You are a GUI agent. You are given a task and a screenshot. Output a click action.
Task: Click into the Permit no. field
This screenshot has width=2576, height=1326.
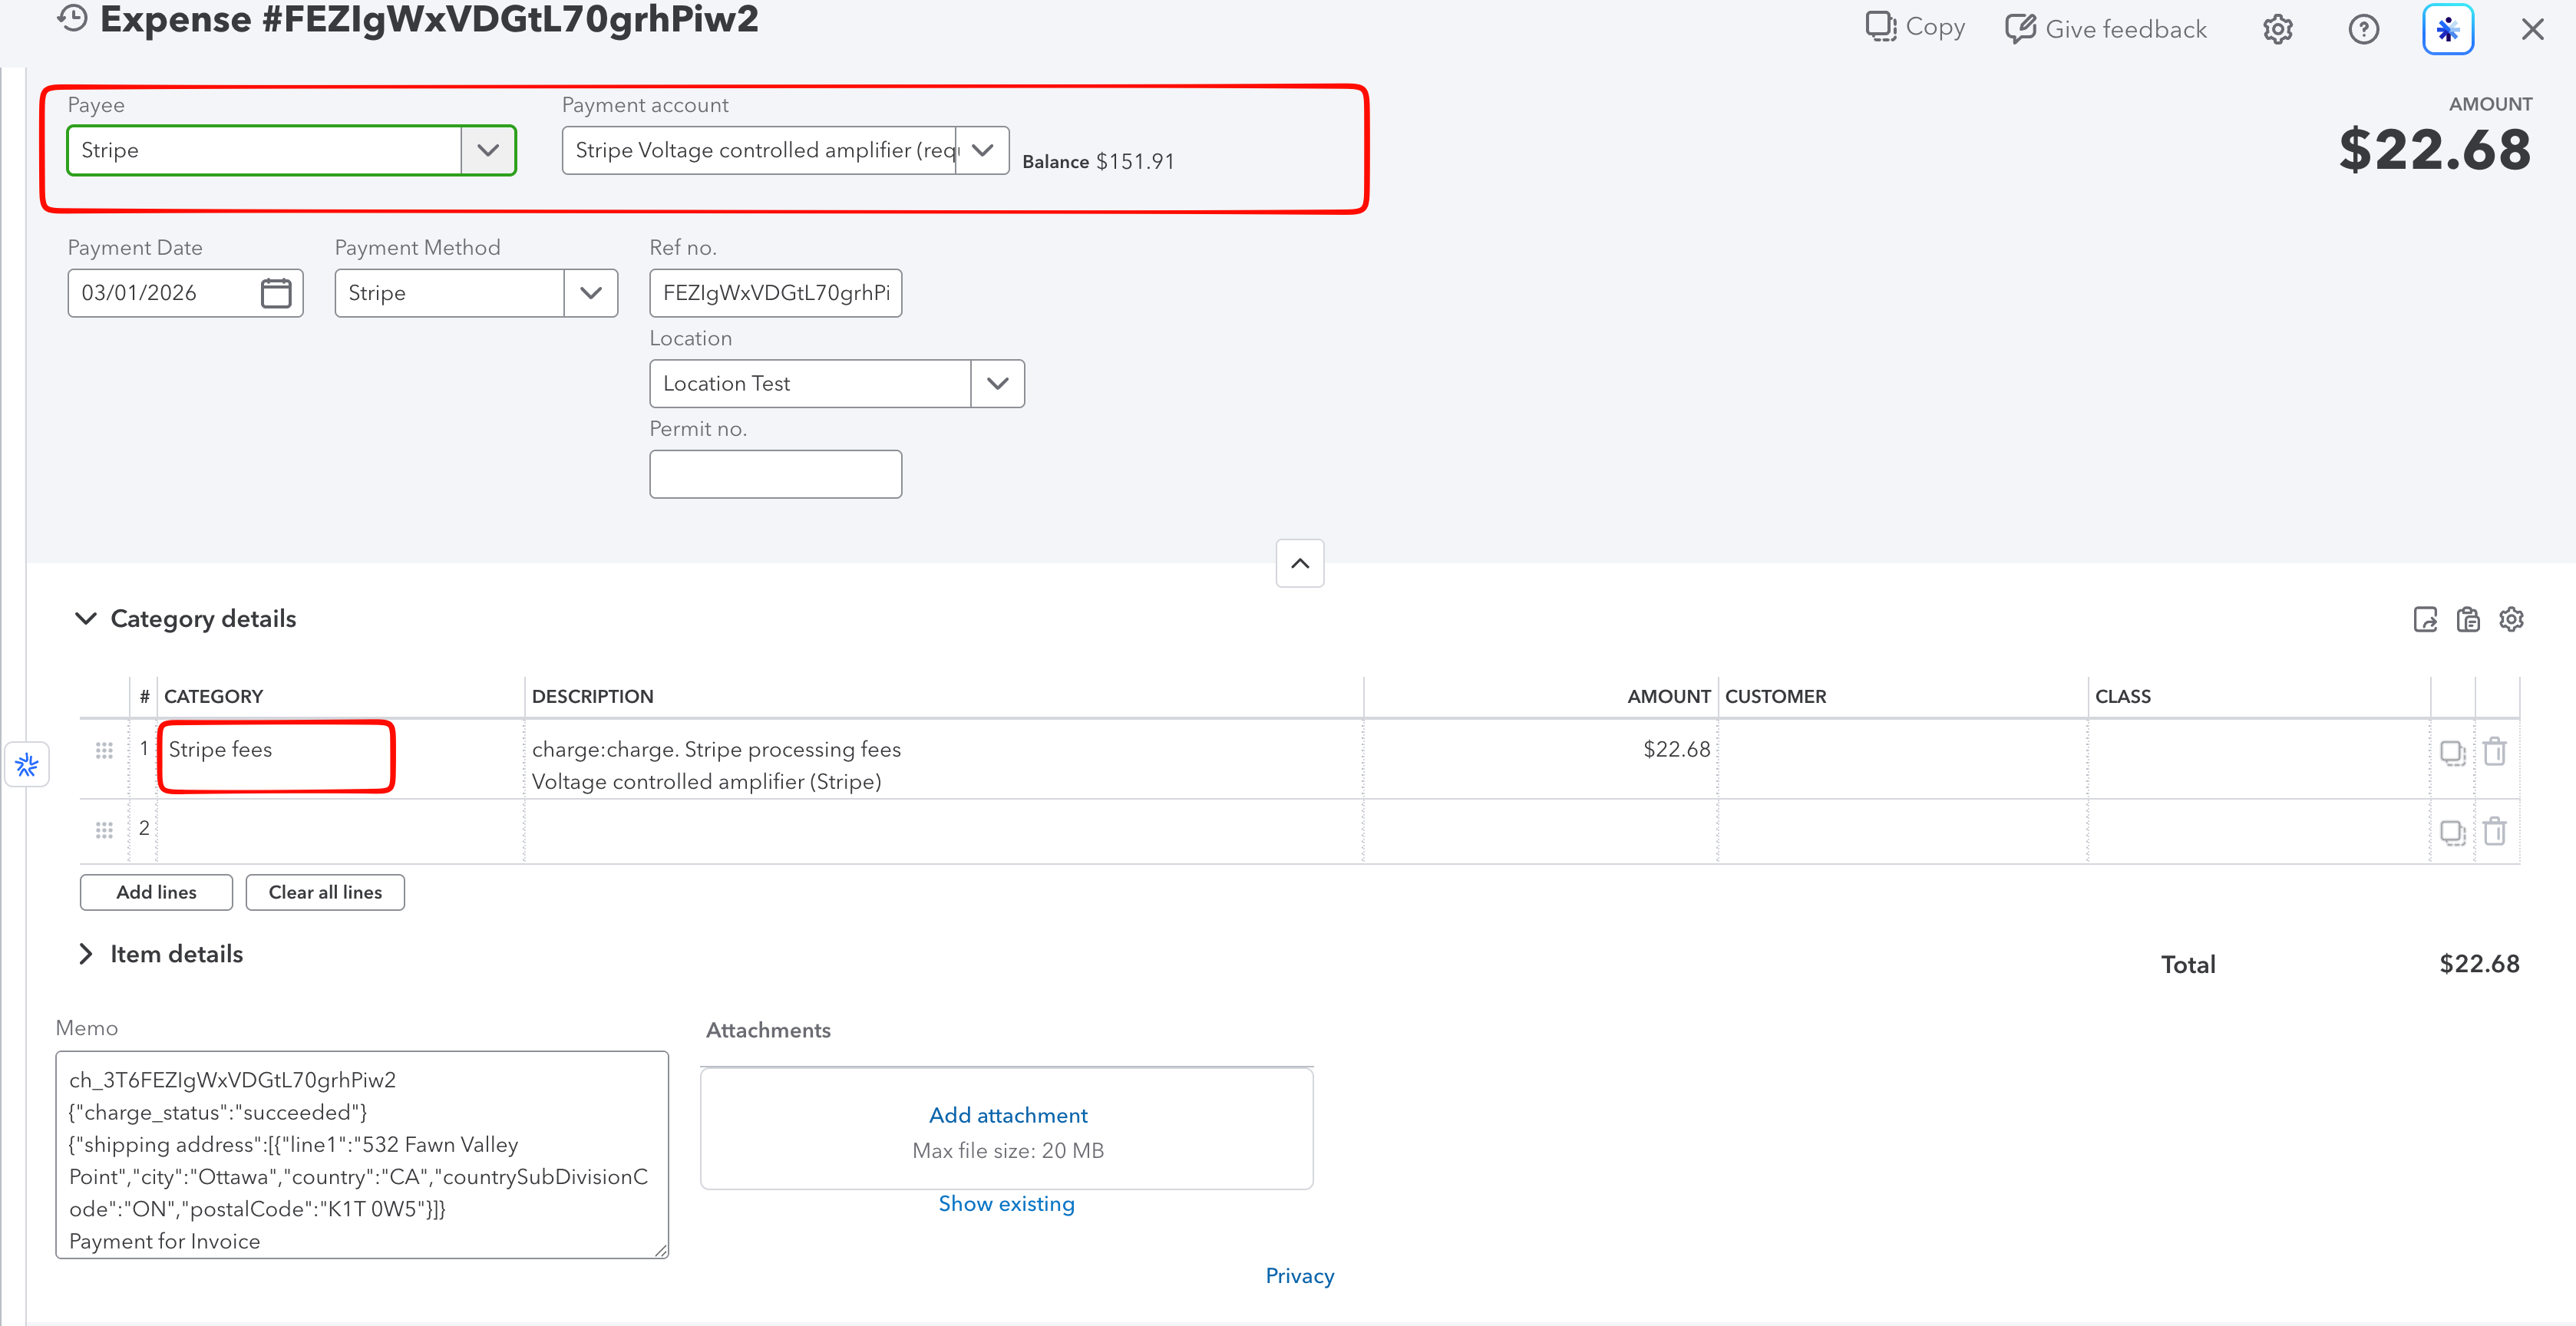pyautogui.click(x=775, y=474)
